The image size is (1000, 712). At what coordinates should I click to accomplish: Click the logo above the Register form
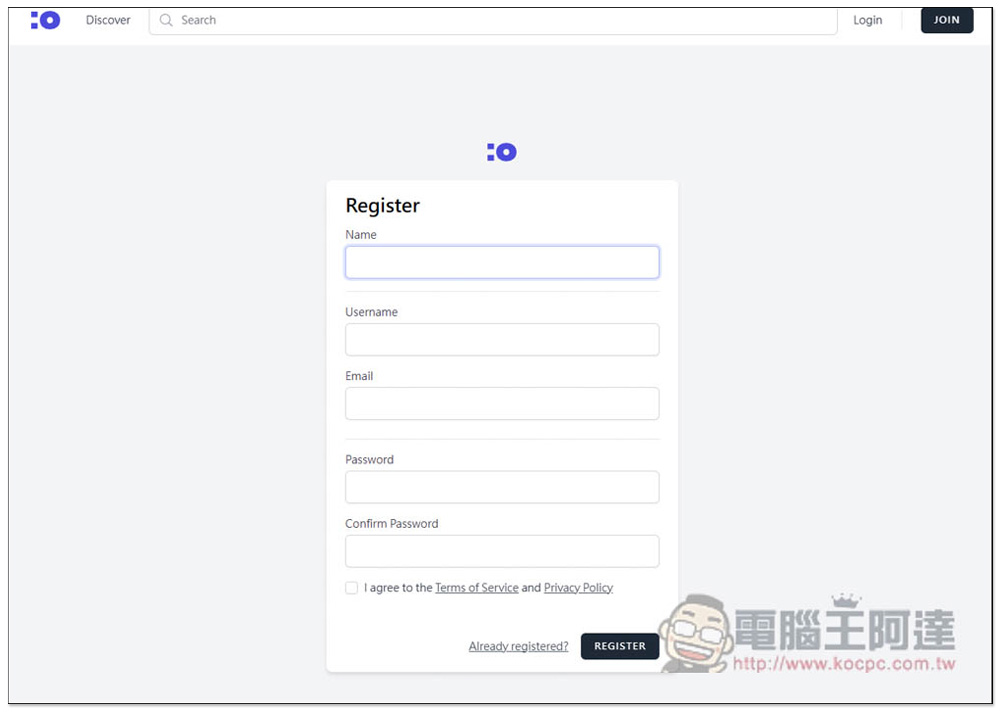[x=502, y=152]
